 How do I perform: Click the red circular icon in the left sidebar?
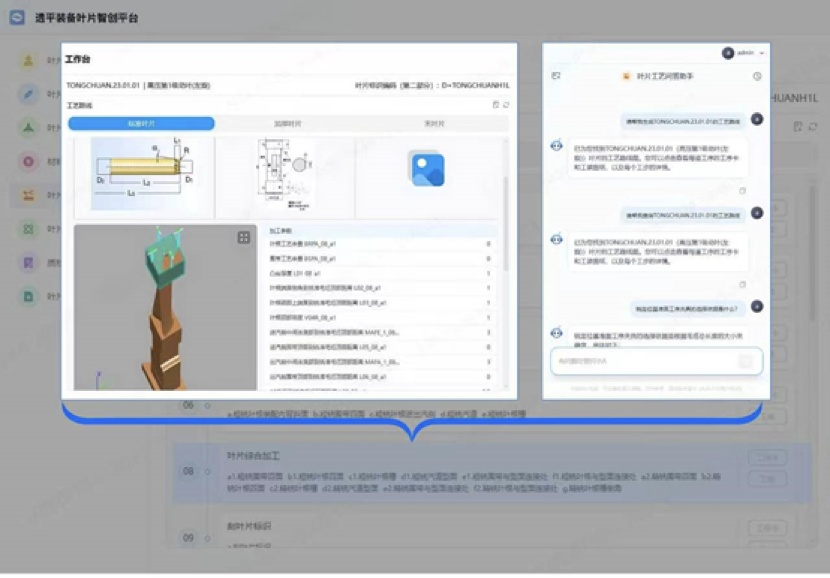coord(29,161)
